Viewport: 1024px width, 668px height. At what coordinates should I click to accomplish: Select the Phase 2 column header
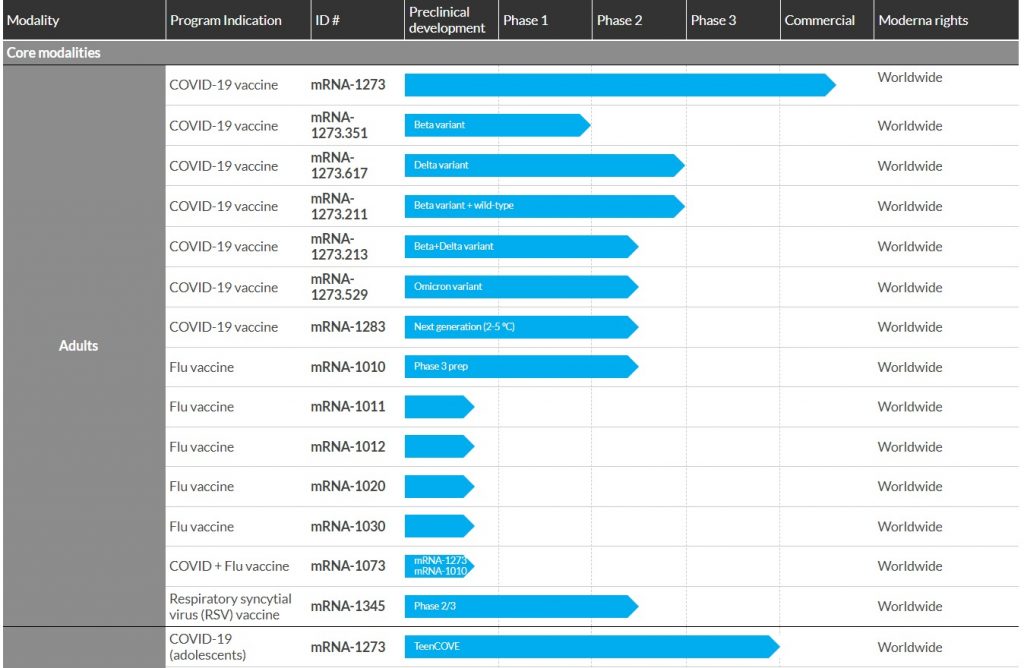point(639,20)
